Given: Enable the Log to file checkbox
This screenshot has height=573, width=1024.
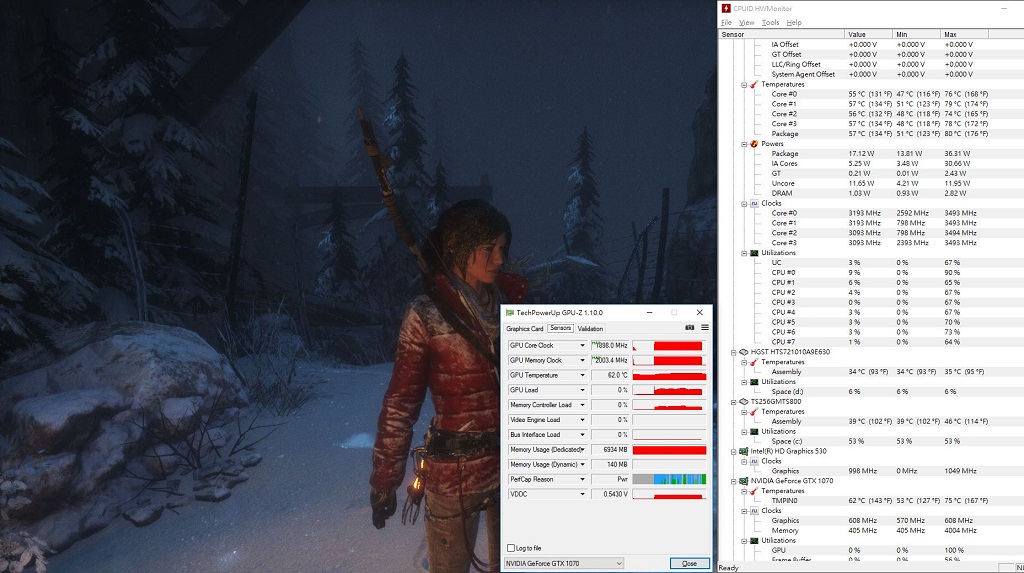Looking at the screenshot, I should (511, 548).
